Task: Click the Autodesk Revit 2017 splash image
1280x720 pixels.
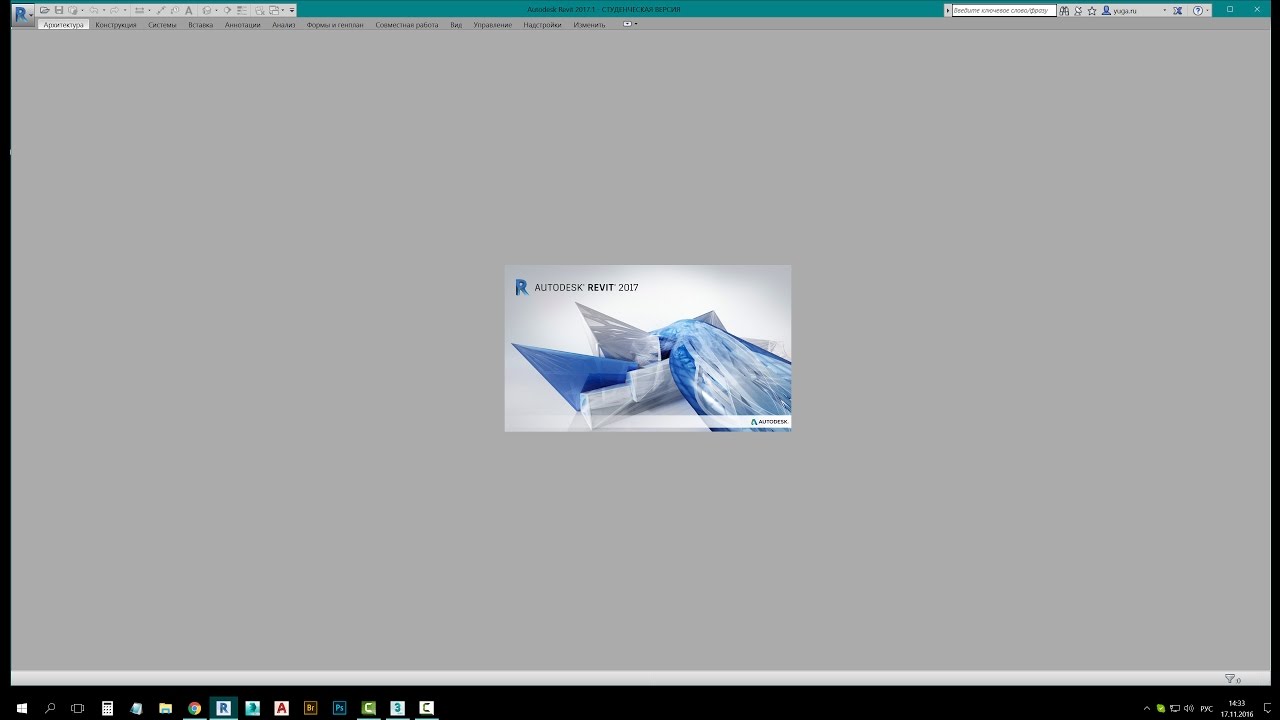Action: click(648, 348)
